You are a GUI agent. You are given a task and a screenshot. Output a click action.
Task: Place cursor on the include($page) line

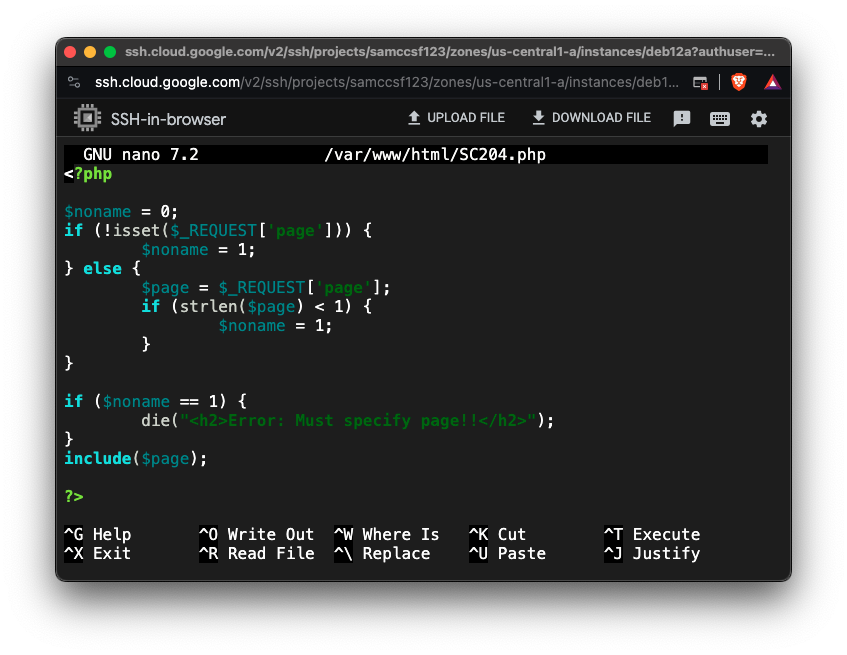click(x=136, y=458)
